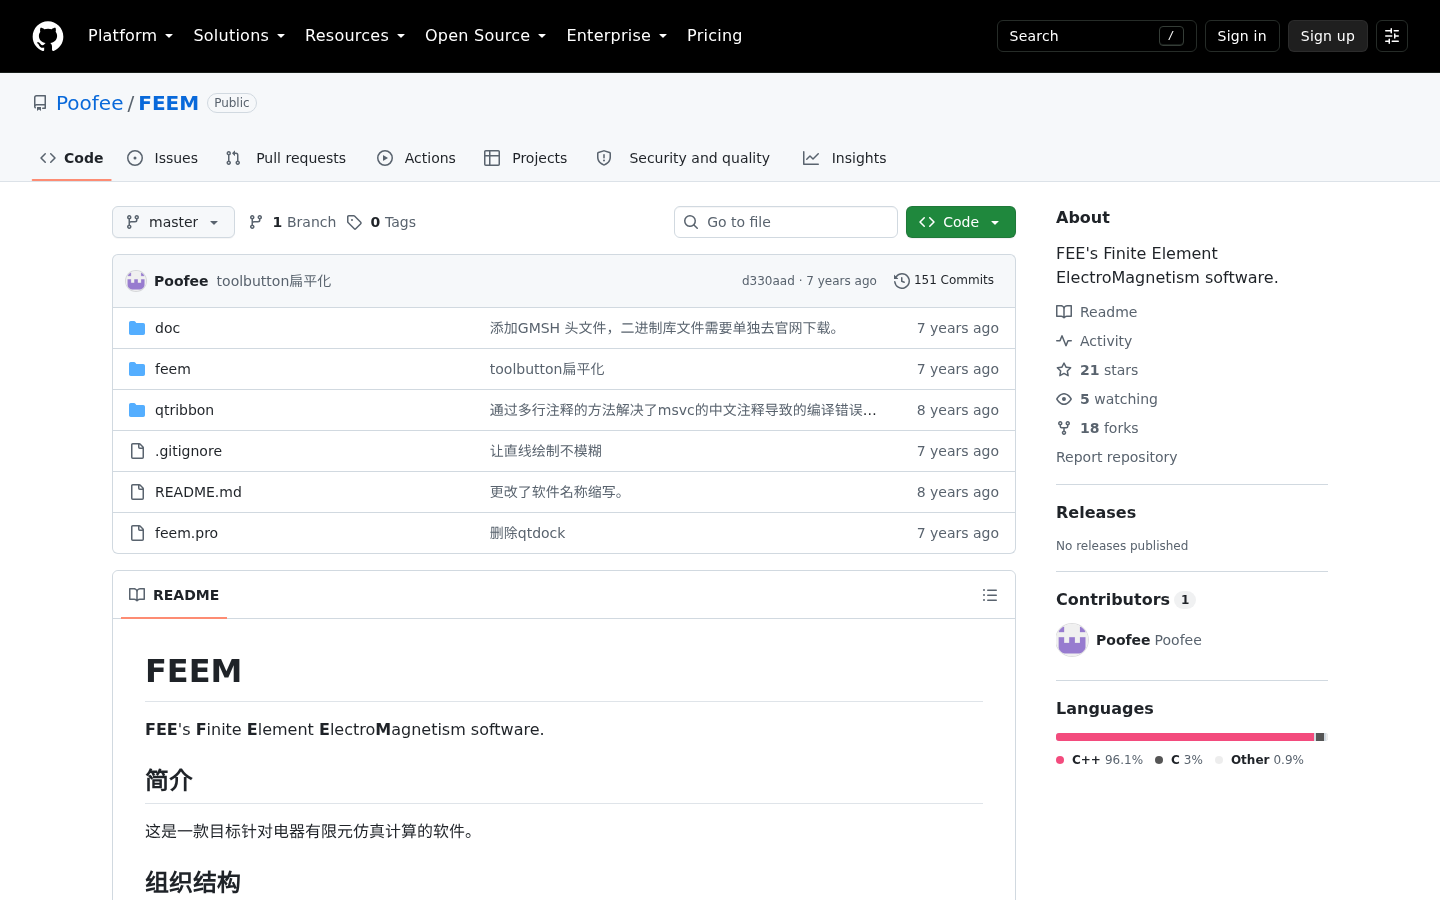Click the Contributors heading link
Screen dimensions: 1440x900
coord(1126,599)
